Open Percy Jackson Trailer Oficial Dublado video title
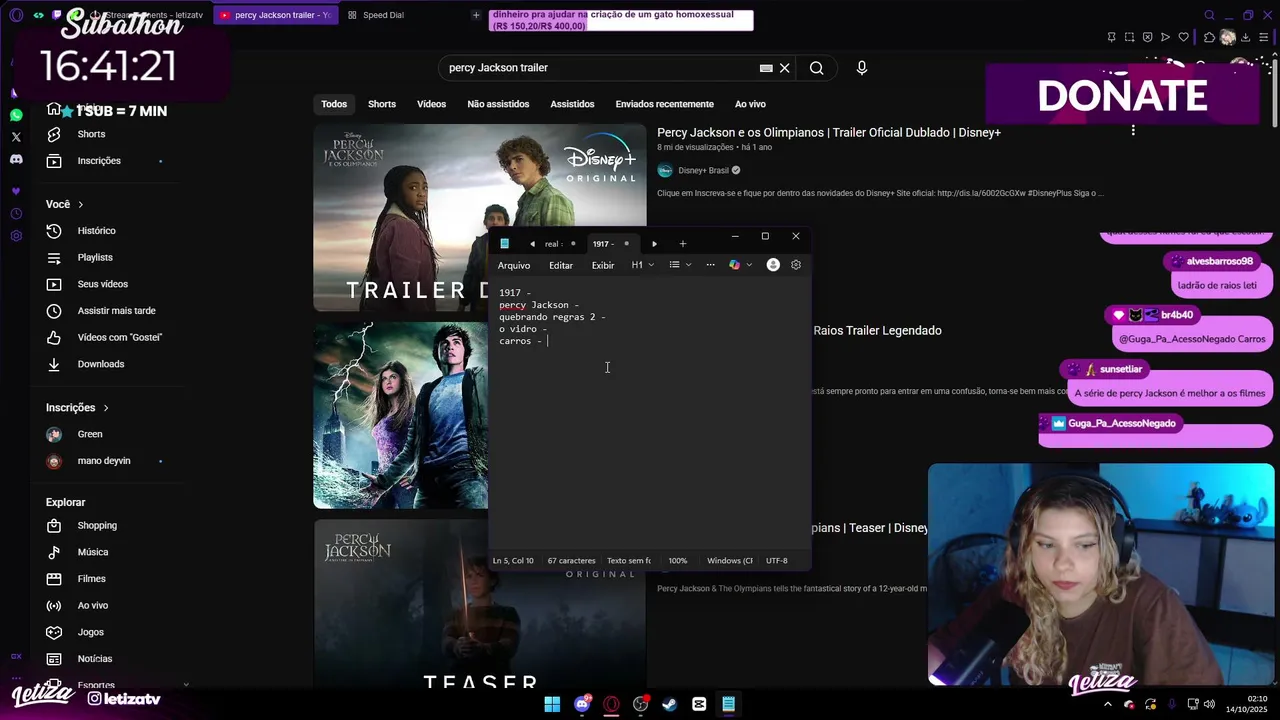 pos(829,132)
